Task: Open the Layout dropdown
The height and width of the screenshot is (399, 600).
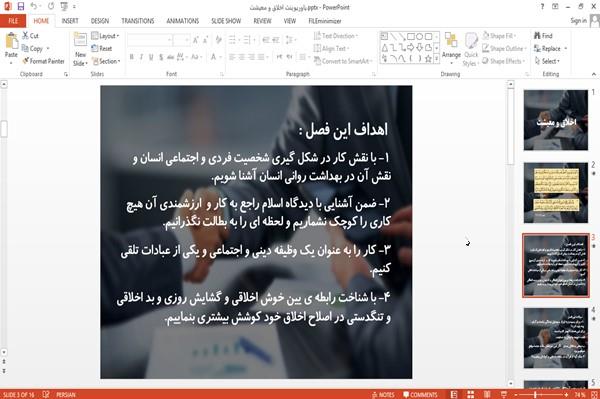Action: pos(105,36)
